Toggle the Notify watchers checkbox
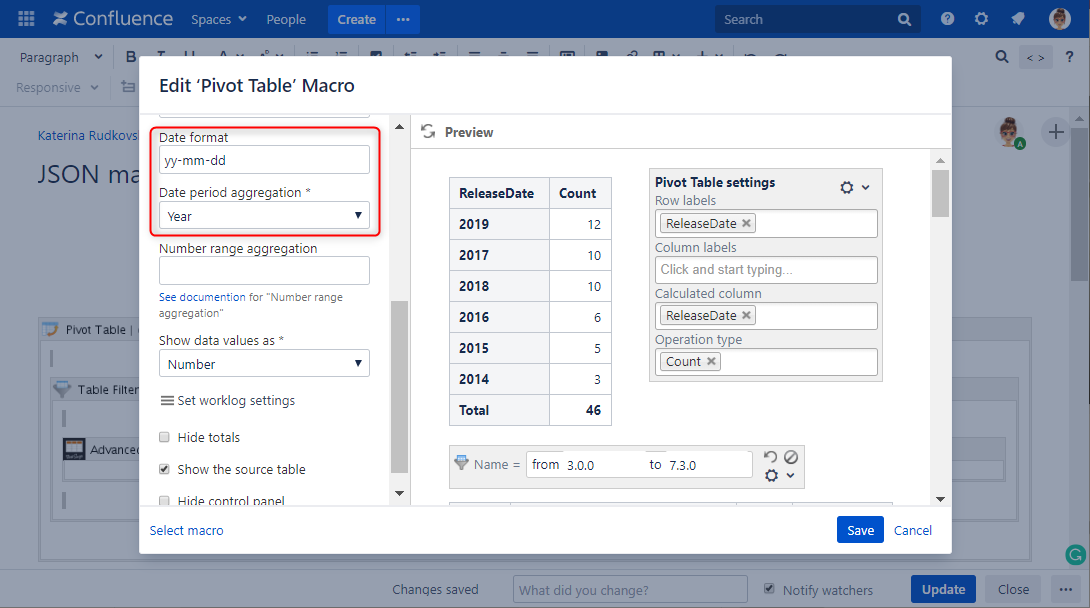The width and height of the screenshot is (1090, 608). (769, 589)
